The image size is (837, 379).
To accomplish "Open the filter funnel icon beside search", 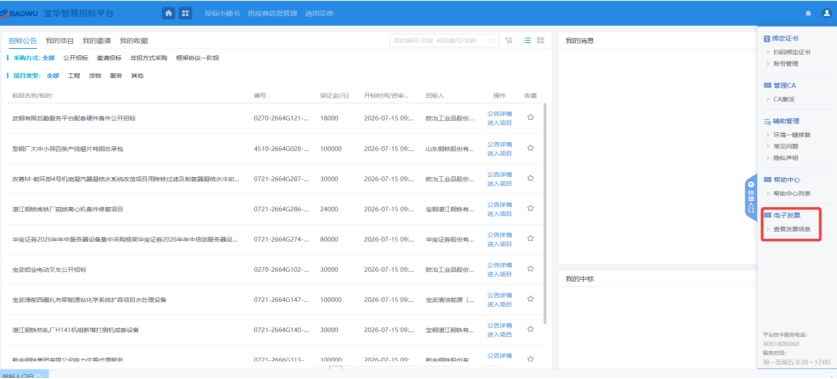I will pyautogui.click(x=509, y=41).
